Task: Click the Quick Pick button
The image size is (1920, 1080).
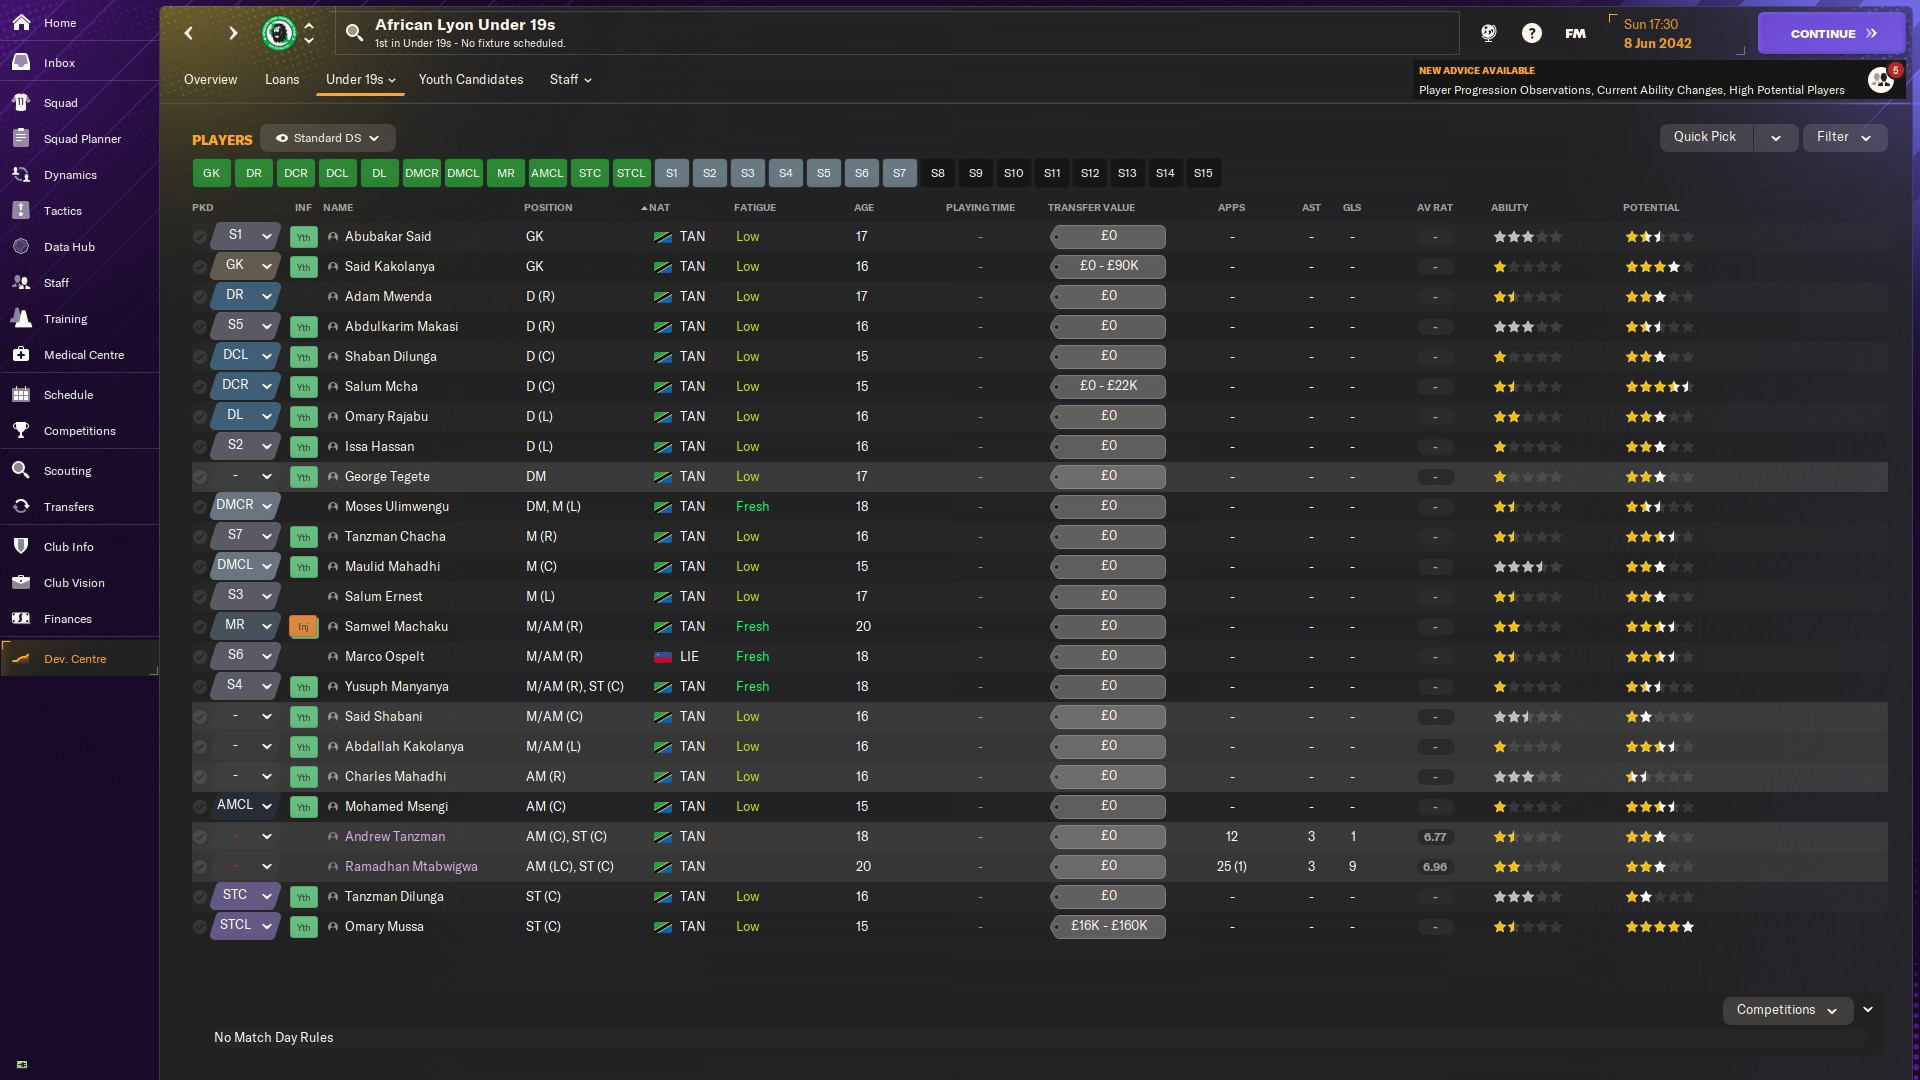Action: (1705, 137)
